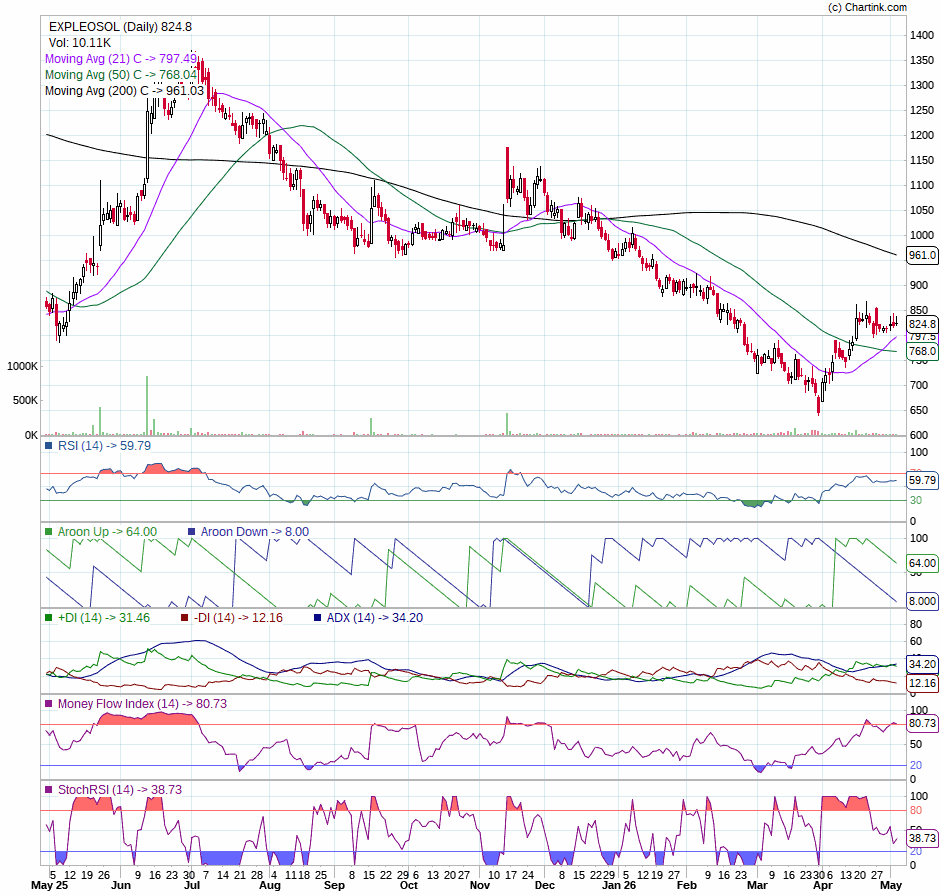
Task: Click the EXPLEOSOL (Daily) 824.8 title
Action: click(120, 26)
